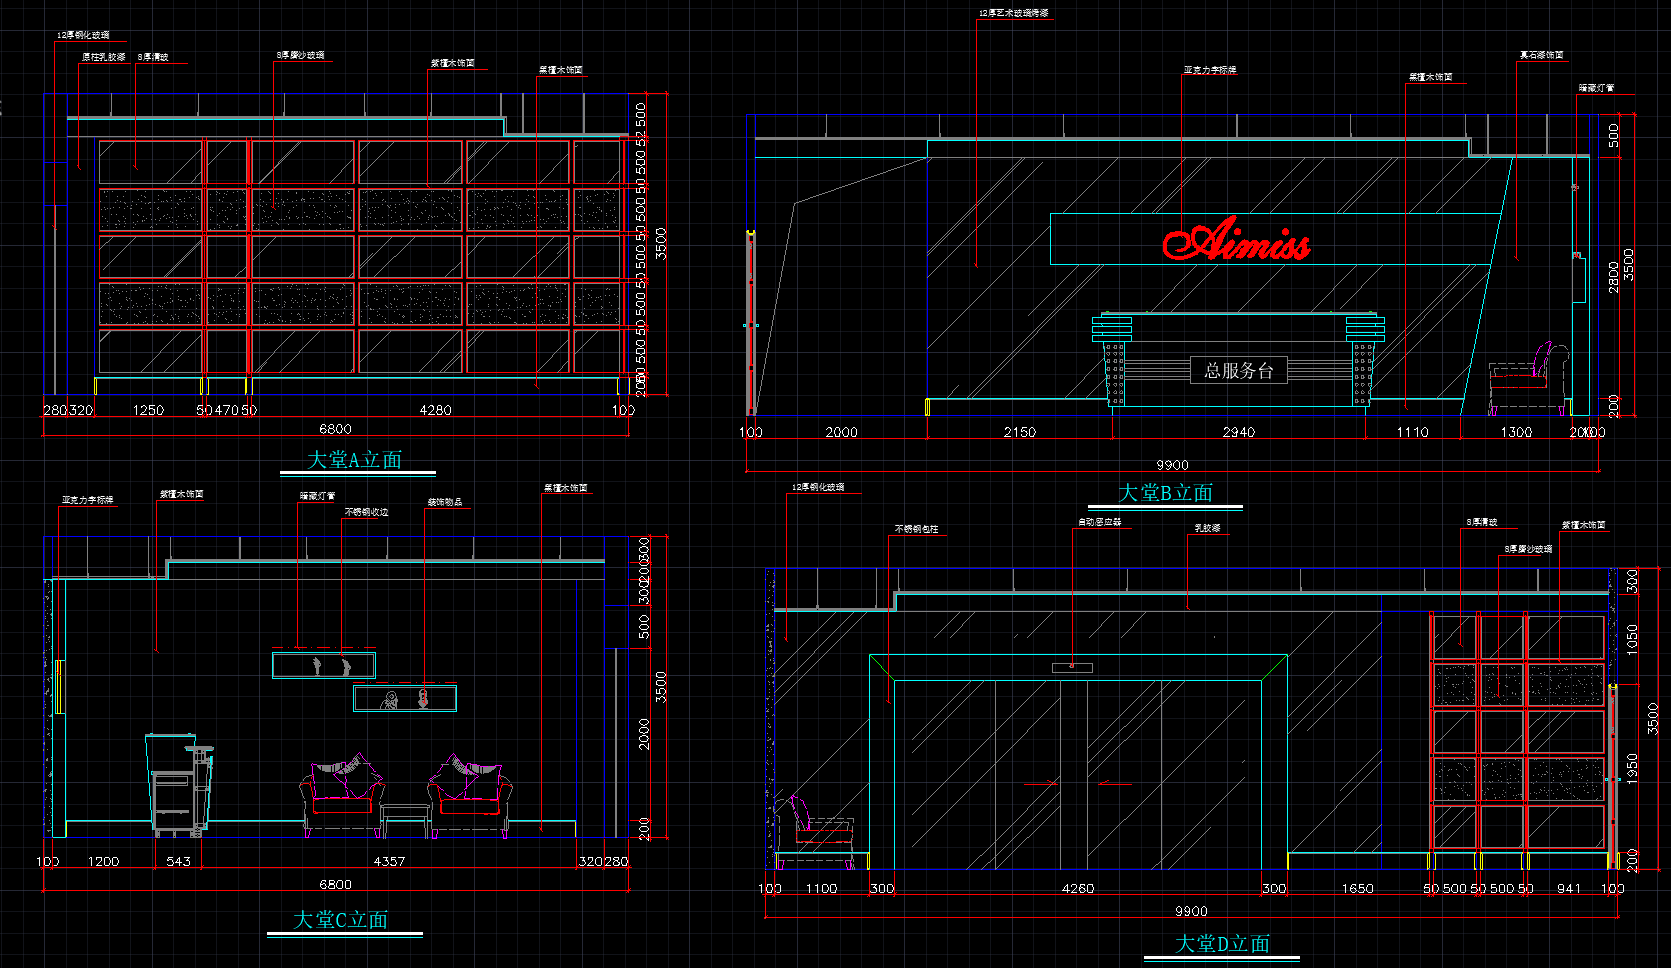
Task: Pick the 4357 dimension in elevation C
Action: pos(389,861)
